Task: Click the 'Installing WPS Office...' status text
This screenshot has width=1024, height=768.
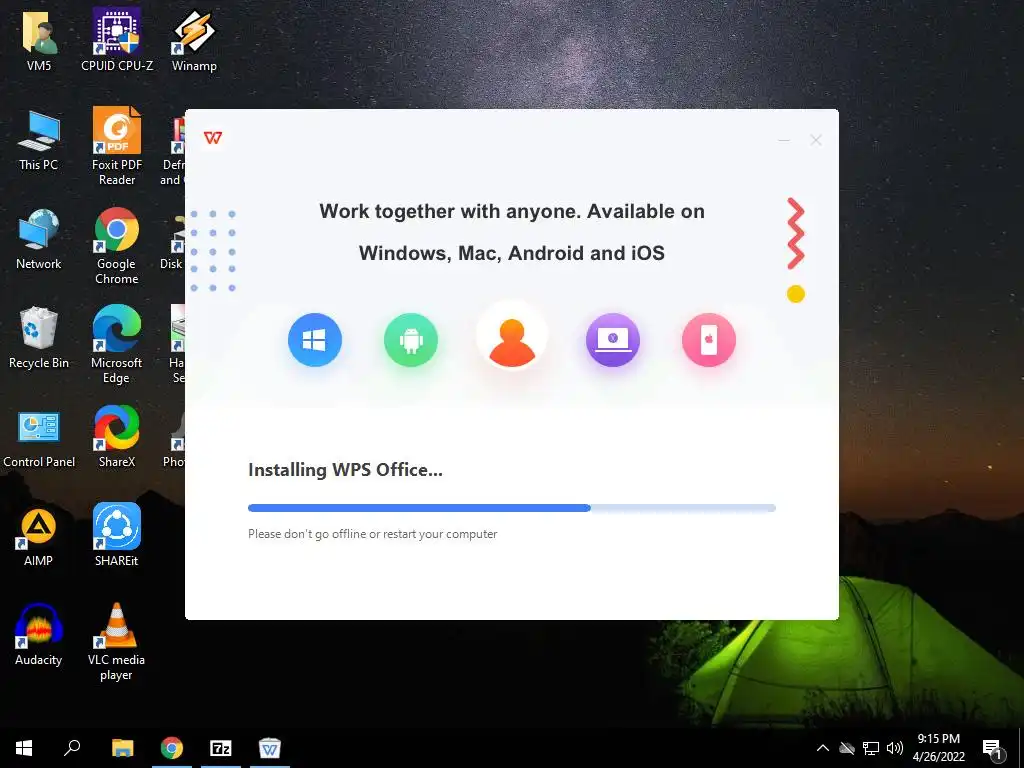Action: click(345, 470)
